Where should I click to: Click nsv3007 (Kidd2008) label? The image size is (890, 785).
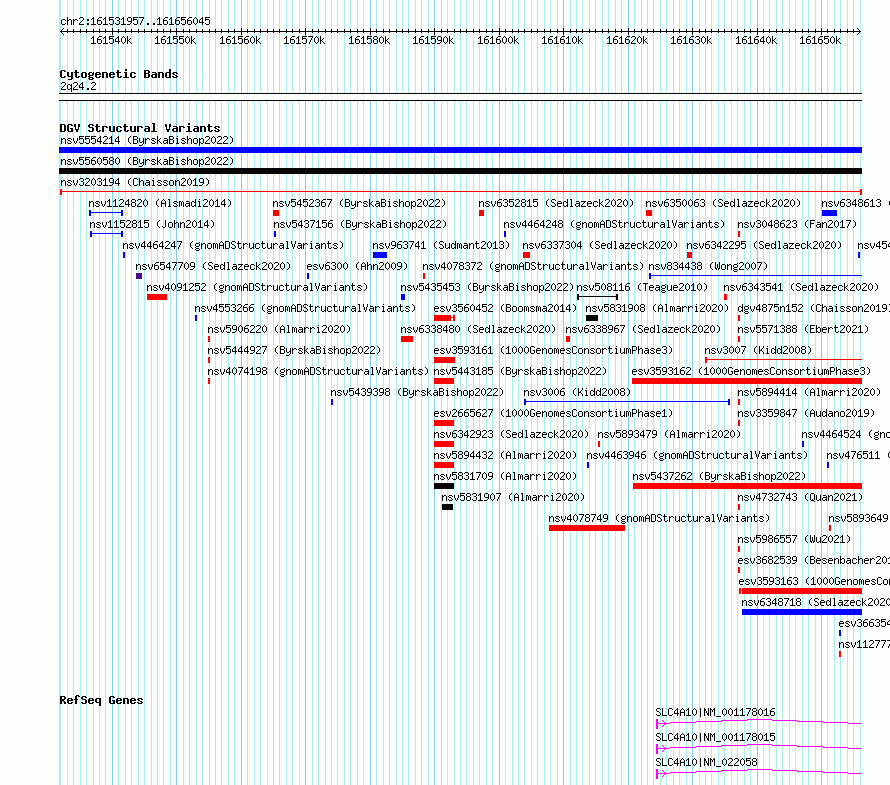point(758,350)
